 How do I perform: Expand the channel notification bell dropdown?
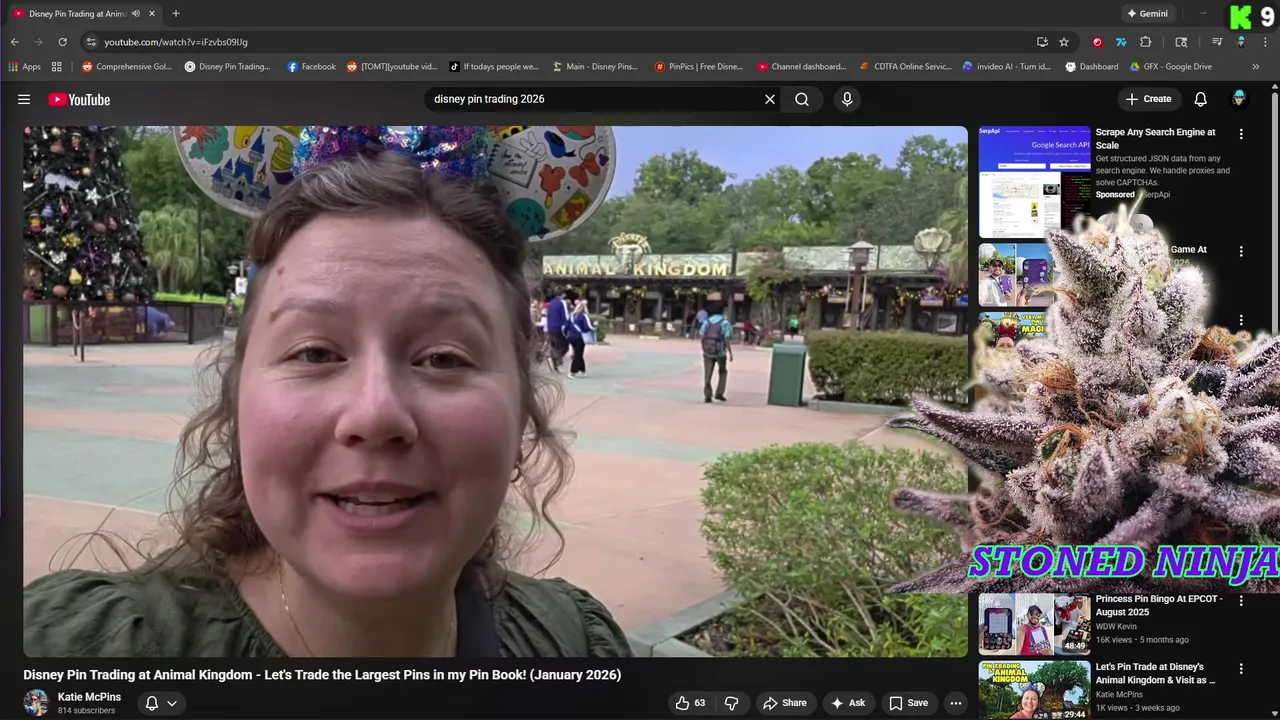[x=161, y=703]
